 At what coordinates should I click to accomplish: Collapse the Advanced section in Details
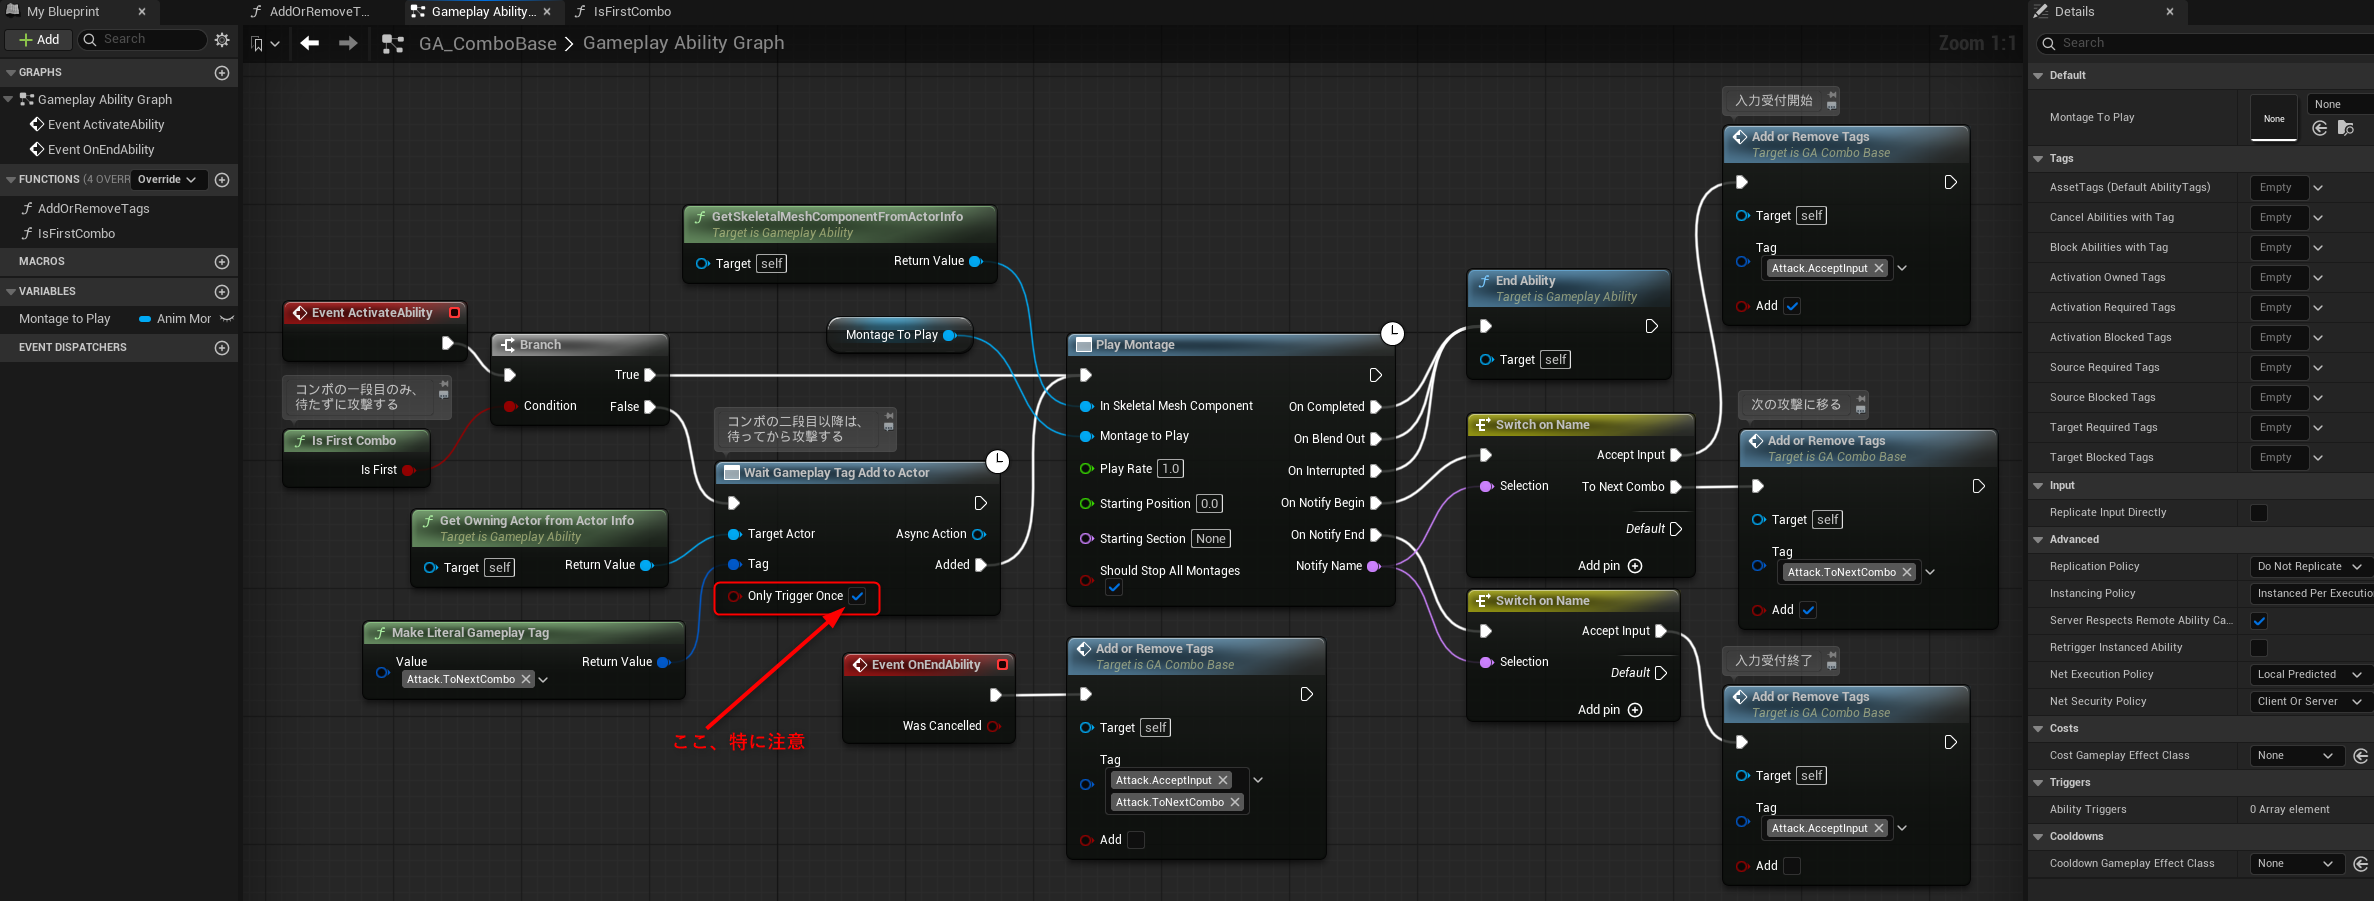(2039, 540)
